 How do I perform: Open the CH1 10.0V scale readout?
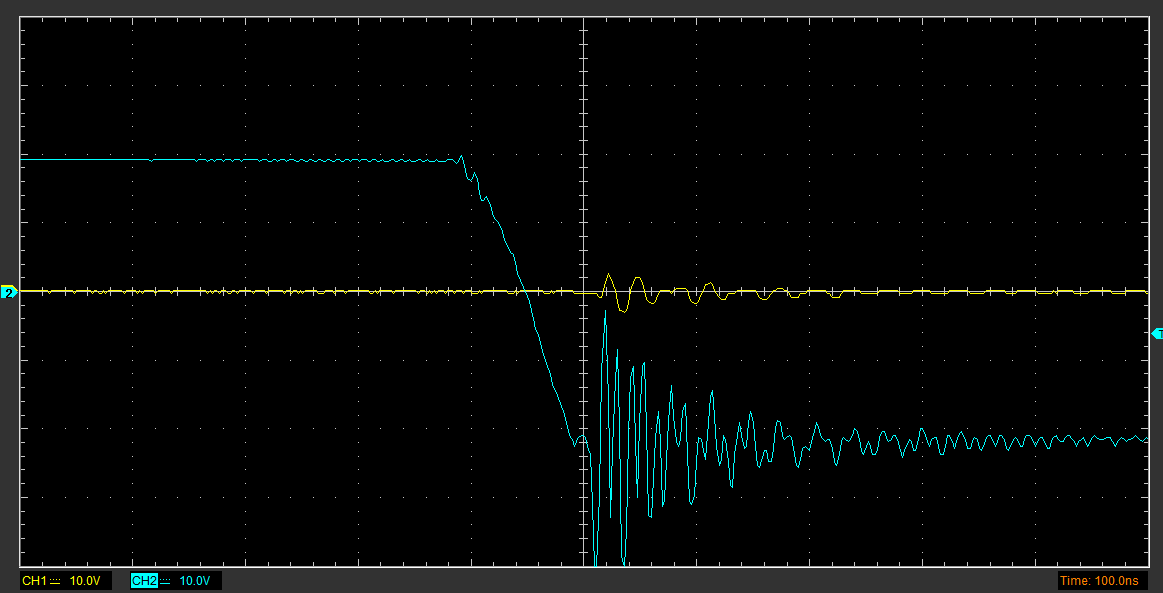click(x=84, y=581)
